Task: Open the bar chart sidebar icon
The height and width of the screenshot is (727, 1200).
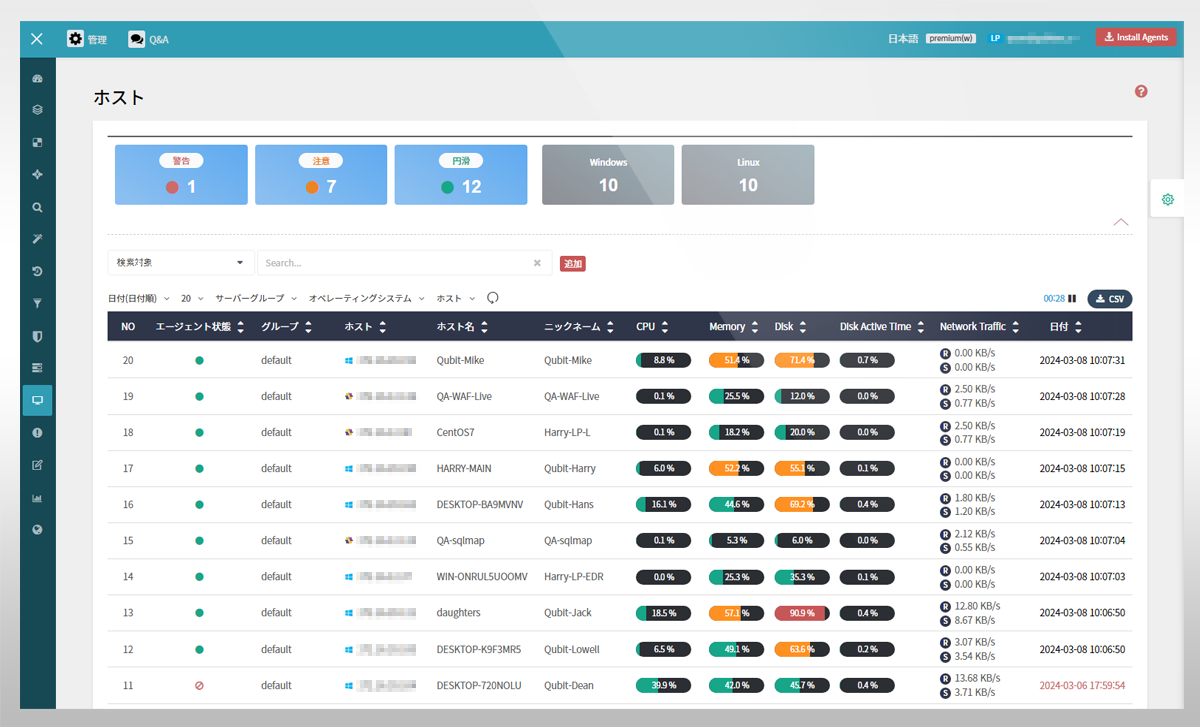Action: [x=37, y=498]
